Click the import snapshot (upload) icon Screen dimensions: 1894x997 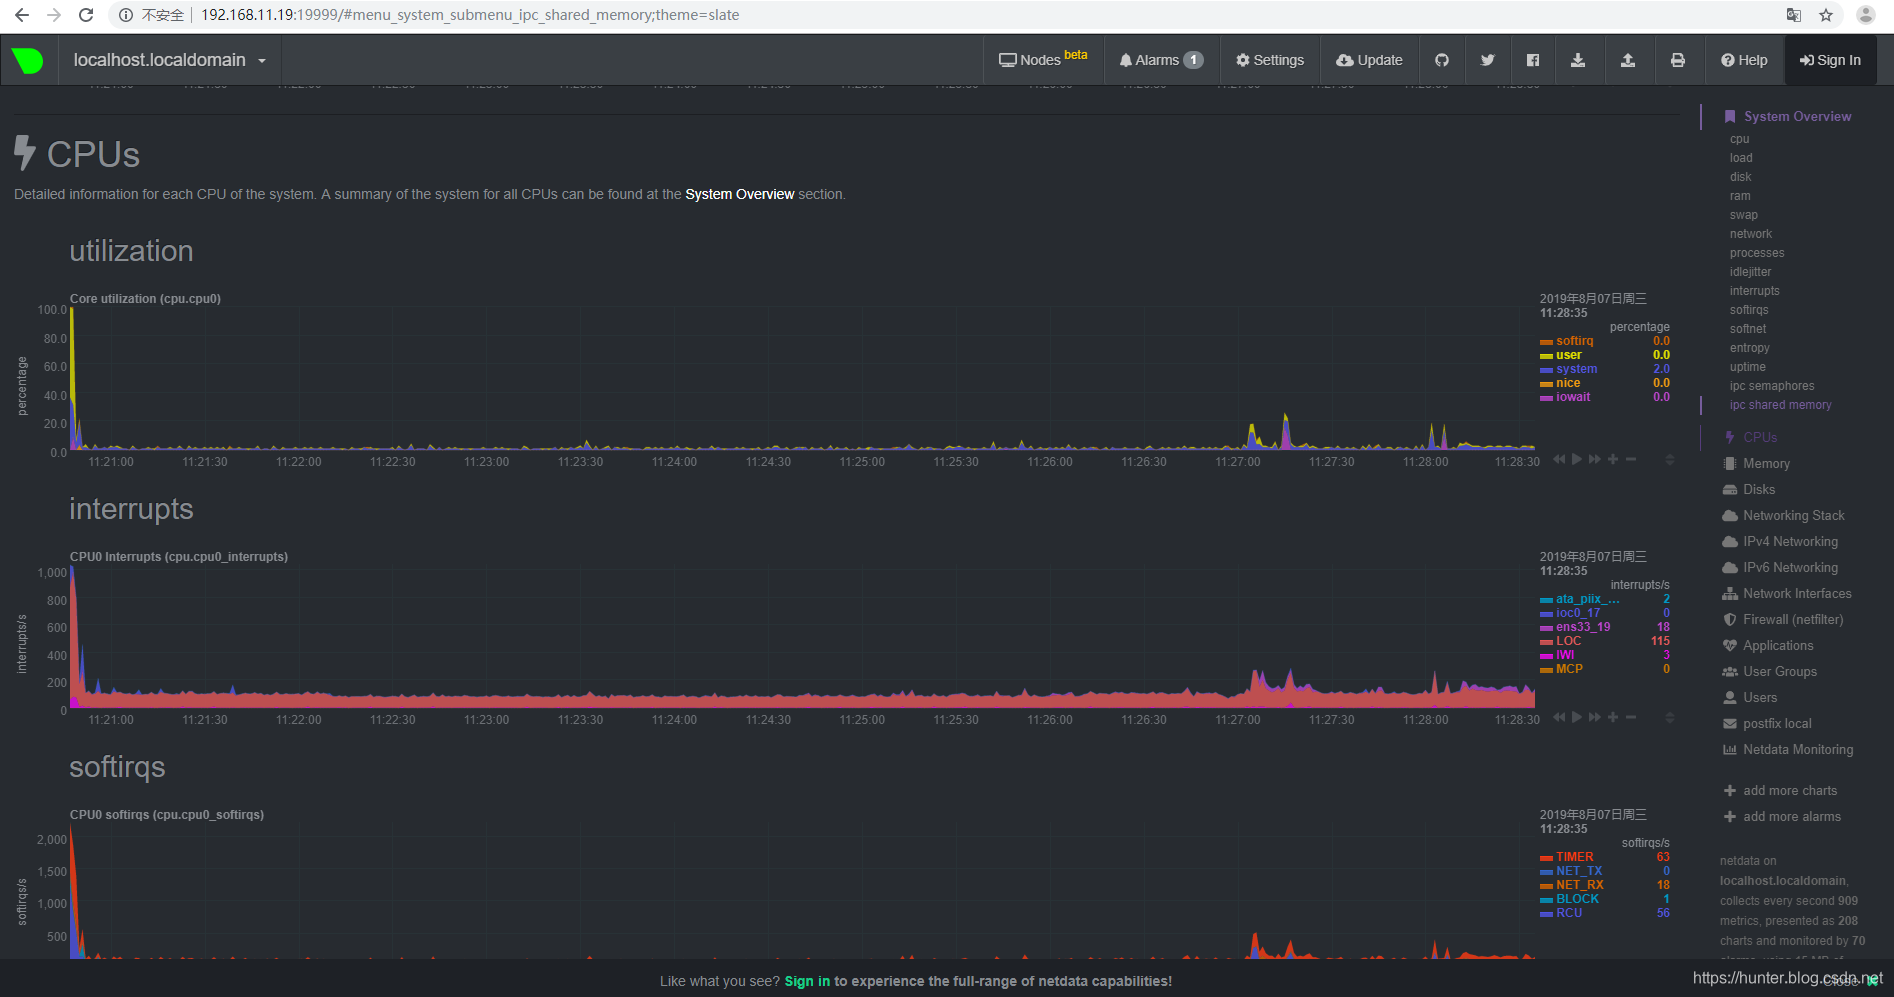coord(1628,60)
